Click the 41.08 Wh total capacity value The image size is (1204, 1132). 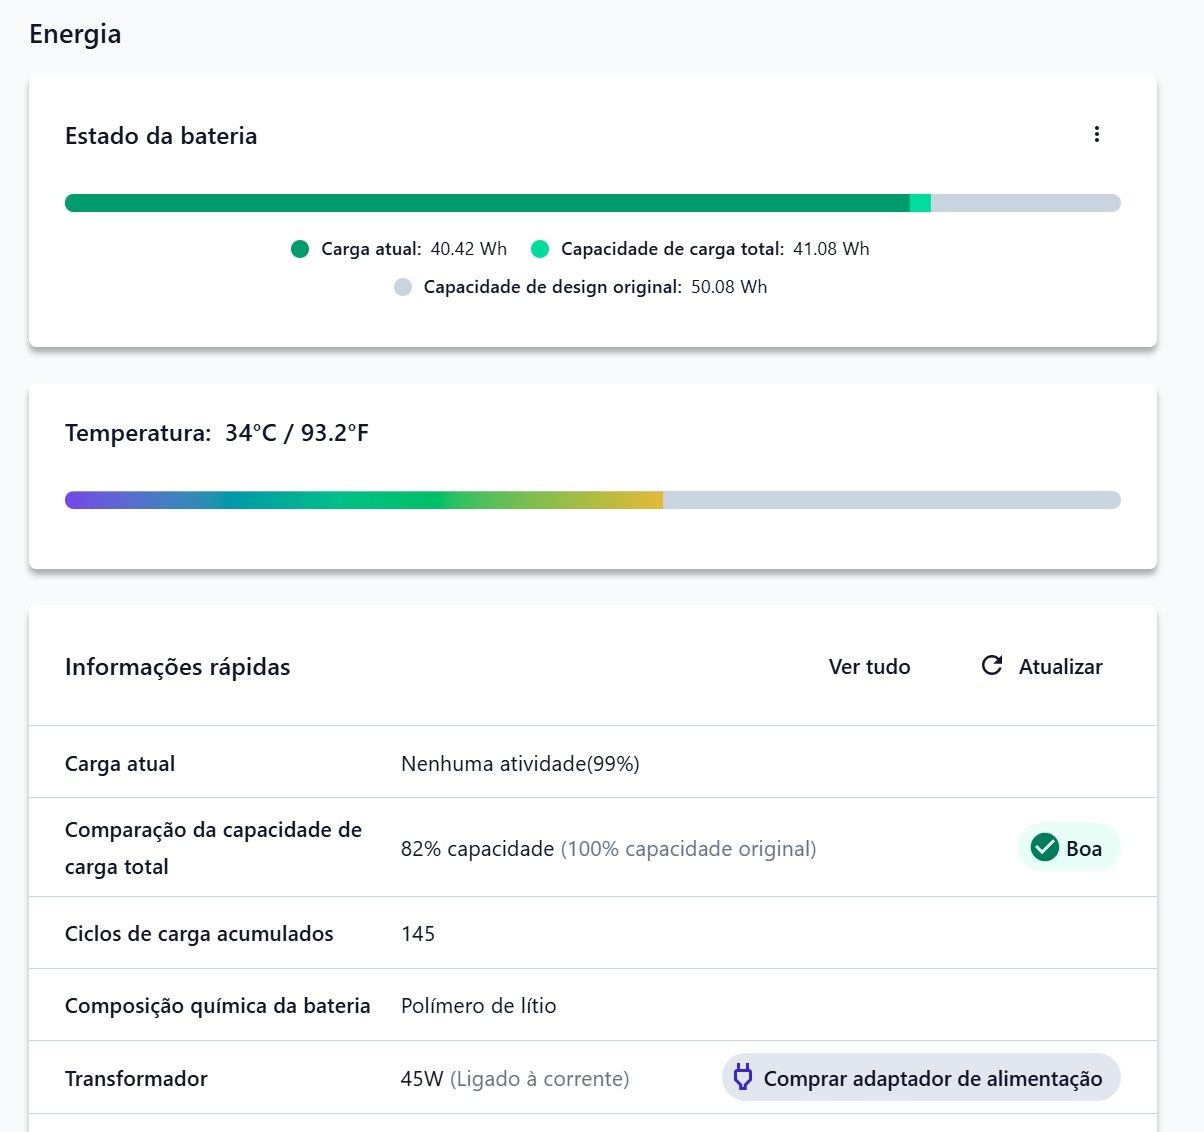pyautogui.click(x=831, y=249)
